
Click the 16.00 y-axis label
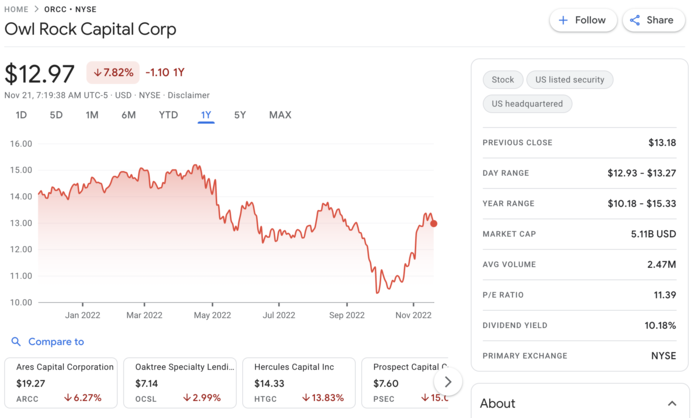click(21, 144)
